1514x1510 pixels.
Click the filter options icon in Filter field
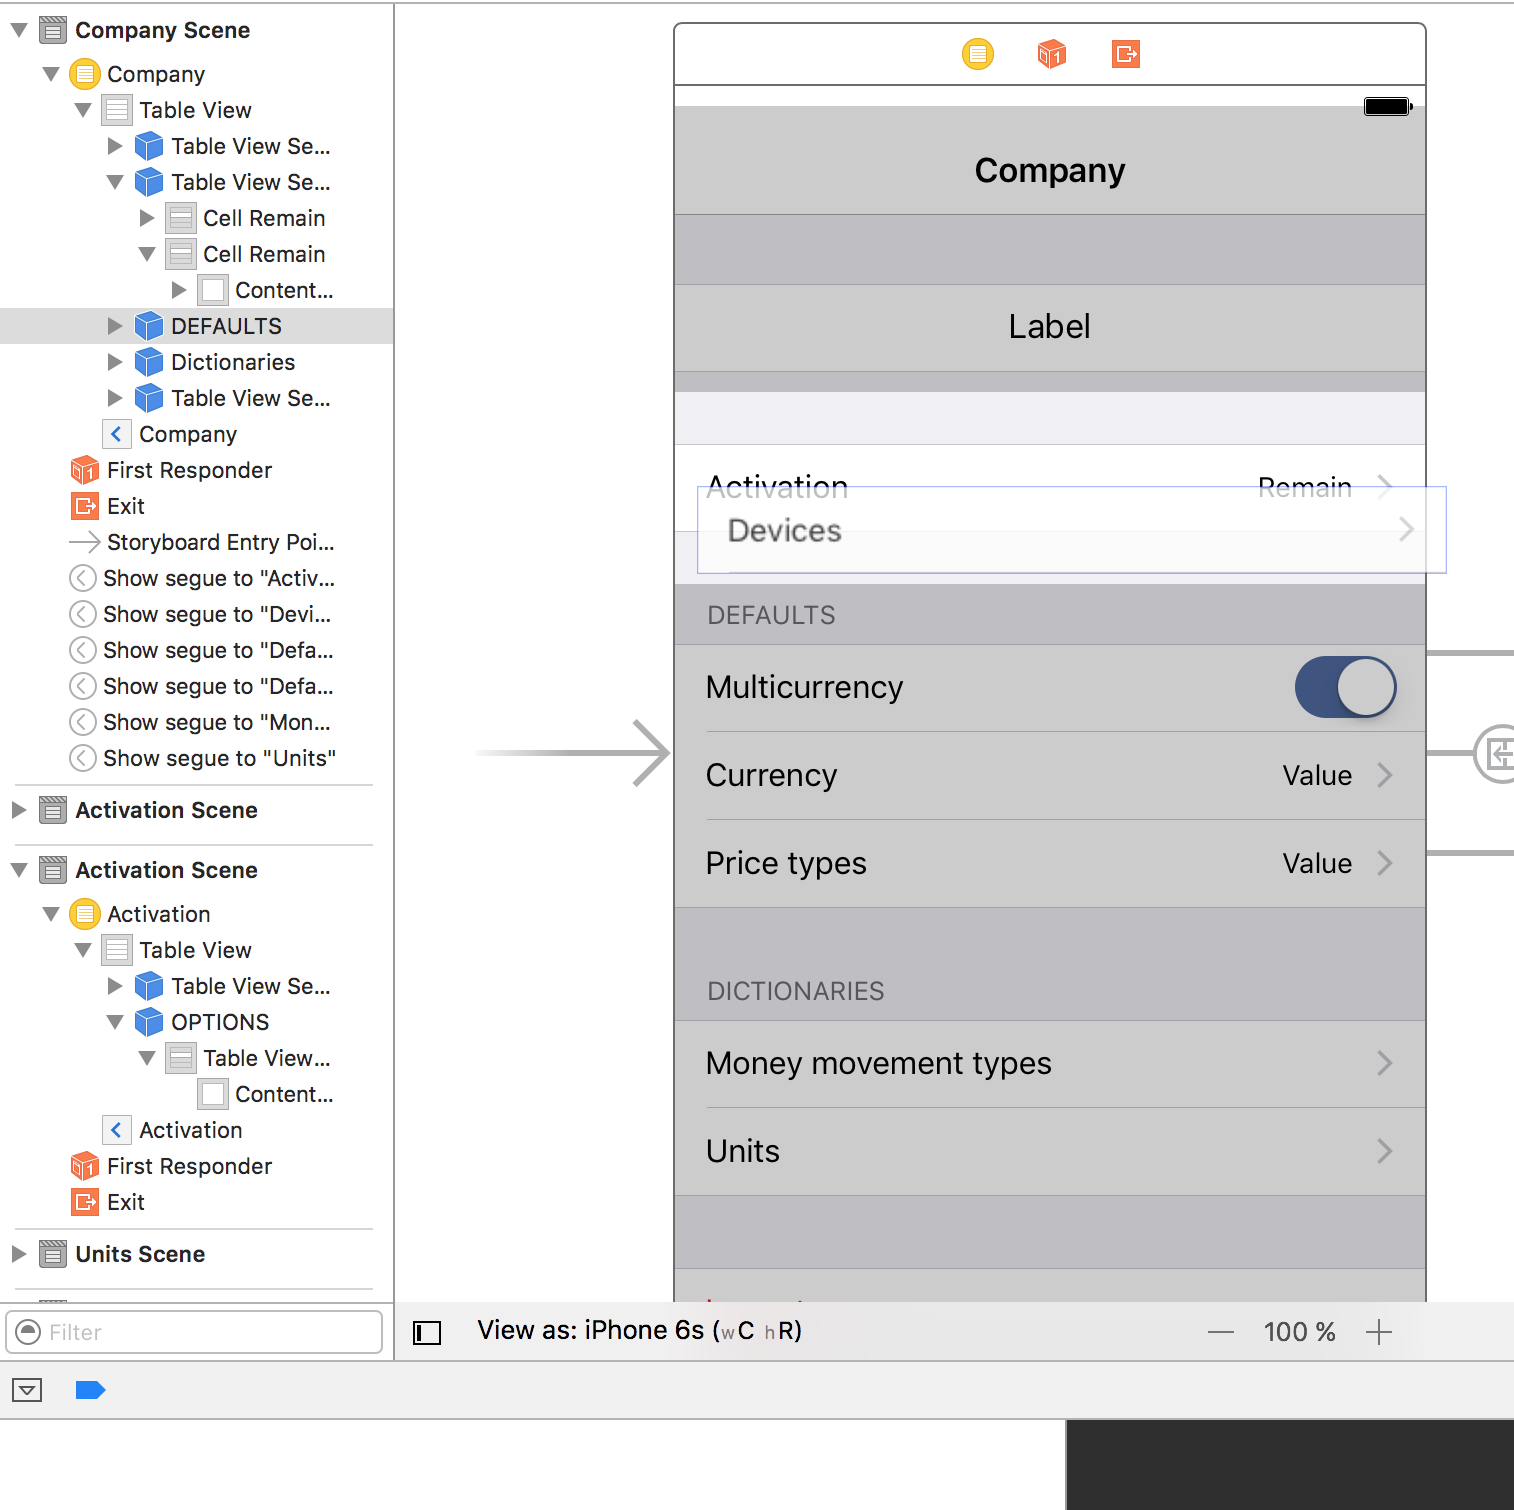[30, 1332]
